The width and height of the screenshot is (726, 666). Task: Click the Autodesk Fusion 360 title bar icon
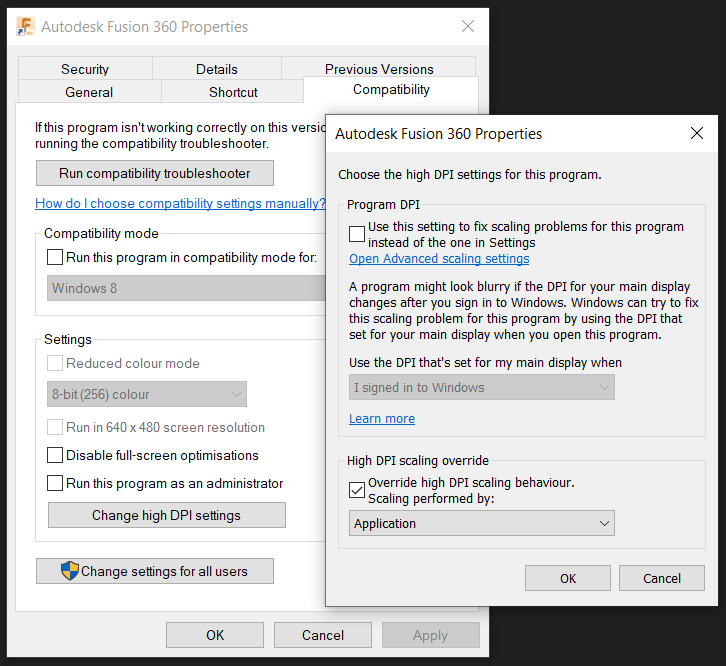25,26
